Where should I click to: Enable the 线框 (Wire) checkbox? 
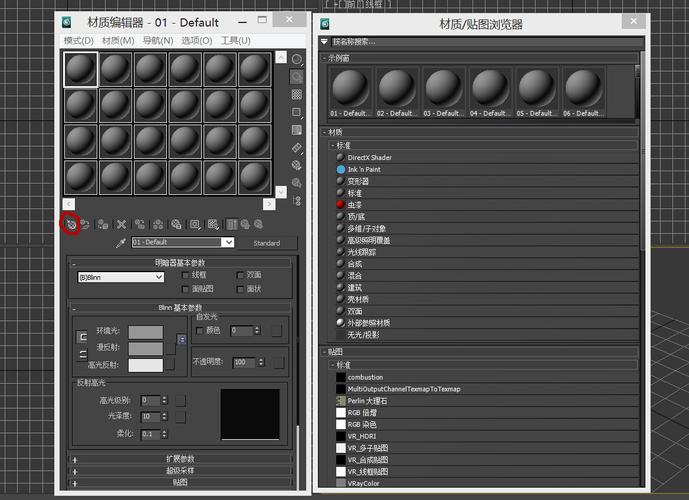186,274
